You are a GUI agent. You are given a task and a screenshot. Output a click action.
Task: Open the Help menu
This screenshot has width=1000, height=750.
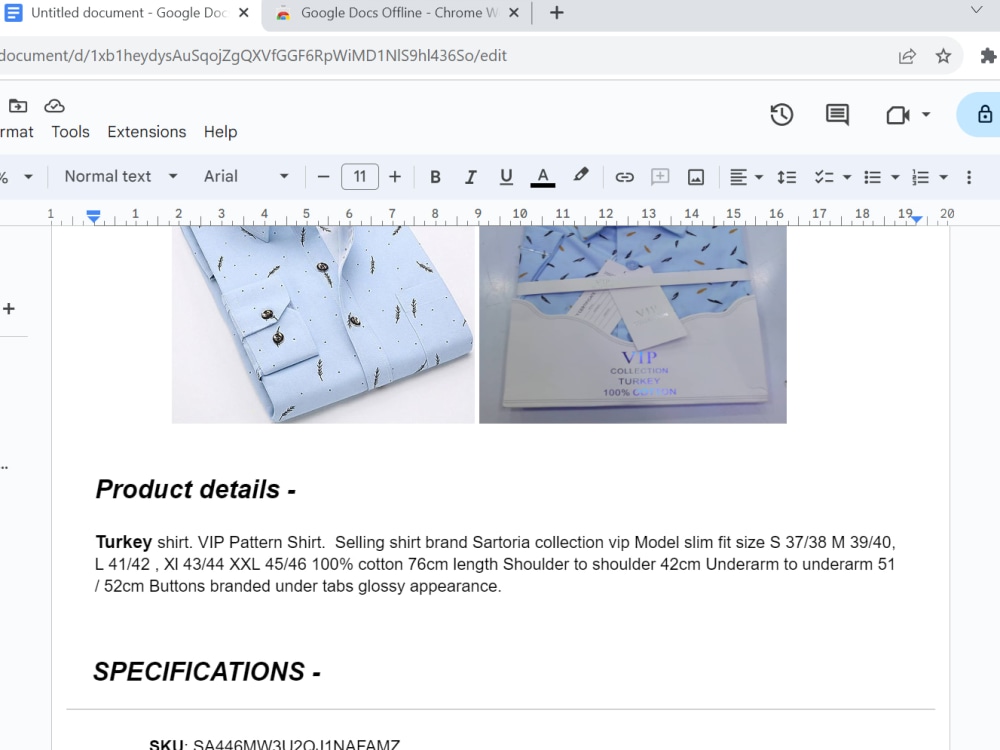coord(221,131)
